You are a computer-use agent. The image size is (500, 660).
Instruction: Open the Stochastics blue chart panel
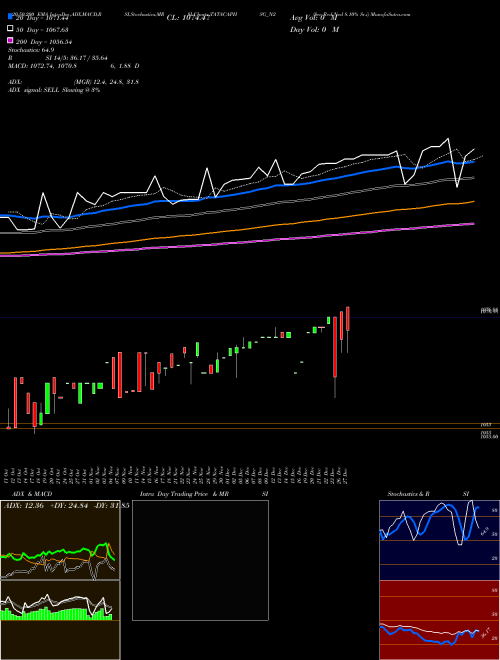click(x=439, y=540)
